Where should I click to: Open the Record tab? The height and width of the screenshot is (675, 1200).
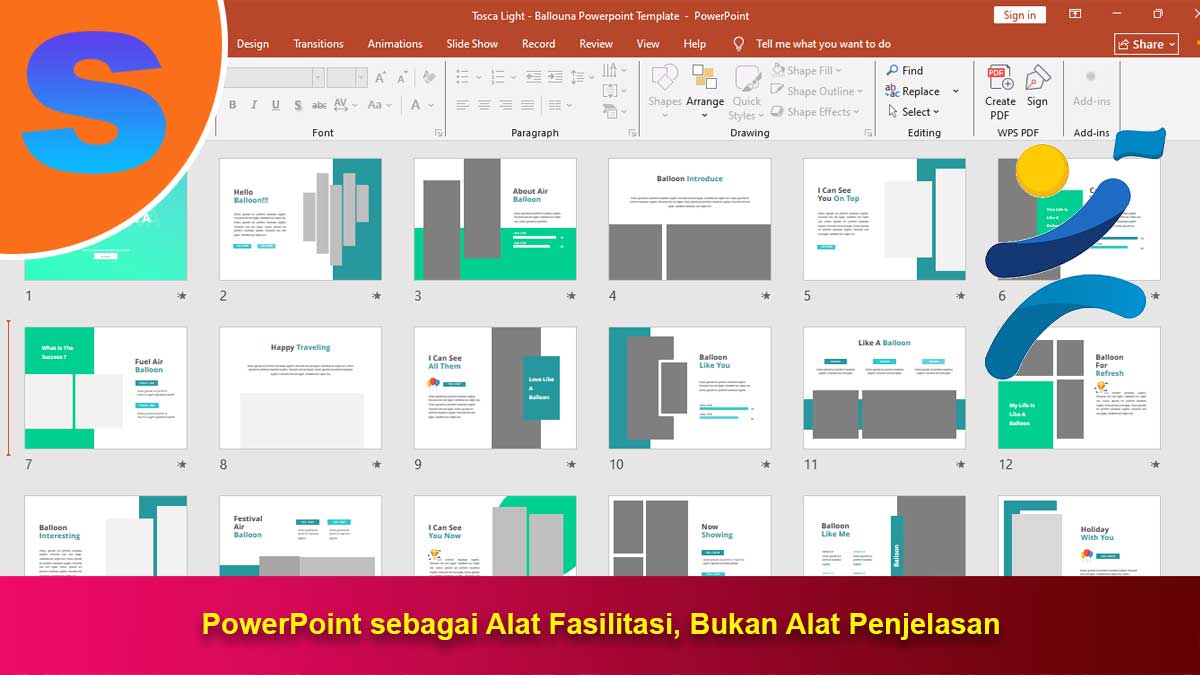(x=538, y=44)
